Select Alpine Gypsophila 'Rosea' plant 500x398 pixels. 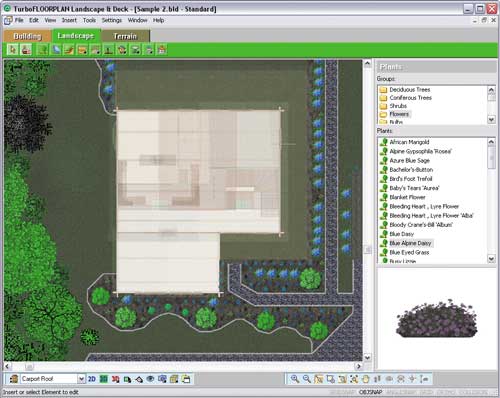pyautogui.click(x=420, y=151)
